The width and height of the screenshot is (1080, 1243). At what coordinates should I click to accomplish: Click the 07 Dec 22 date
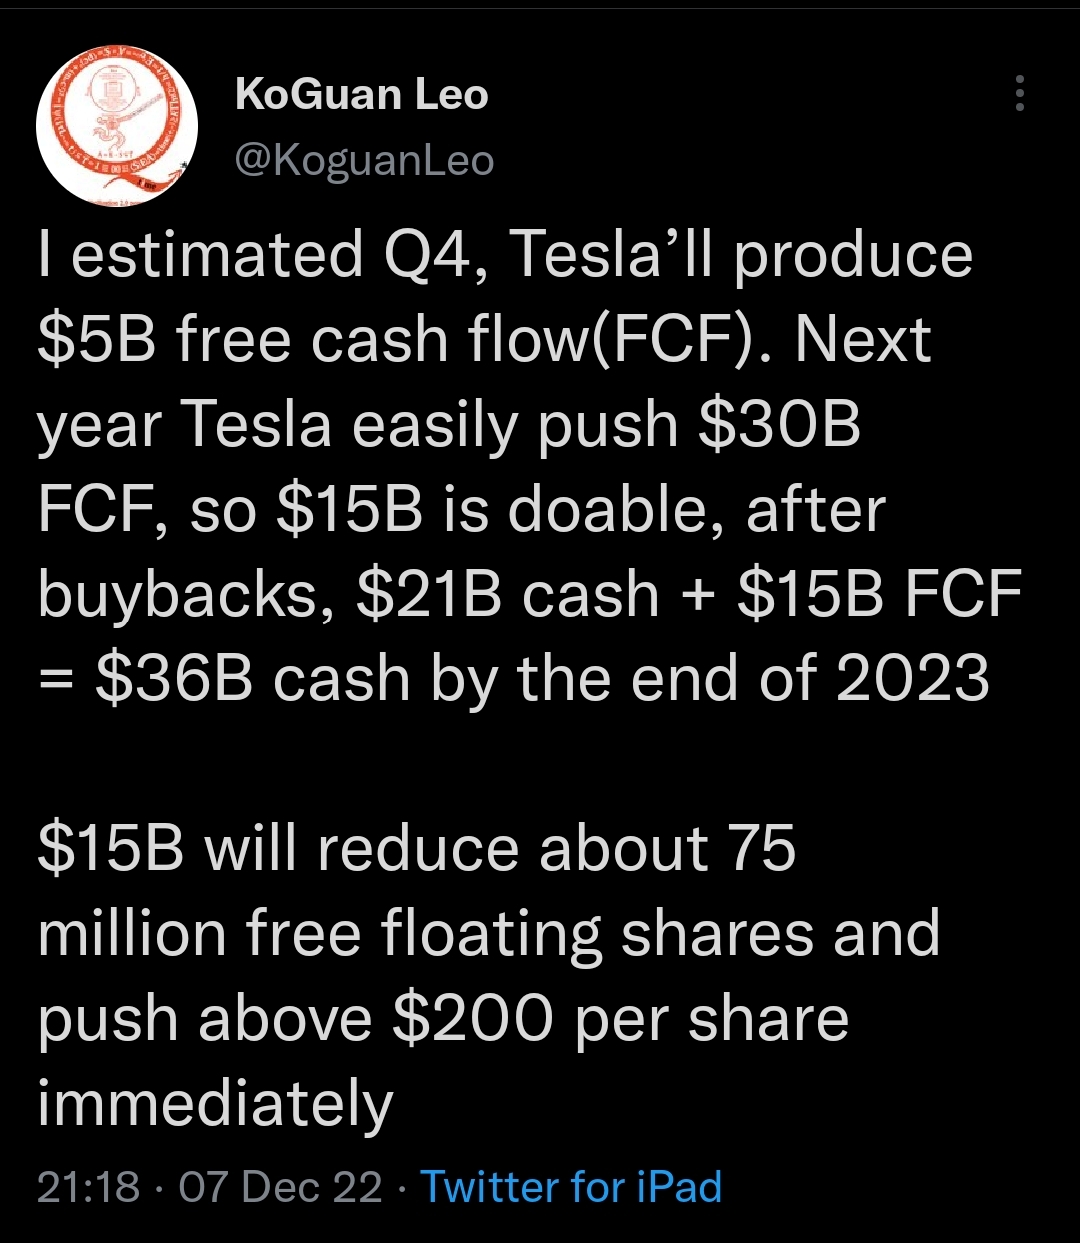[281, 1187]
